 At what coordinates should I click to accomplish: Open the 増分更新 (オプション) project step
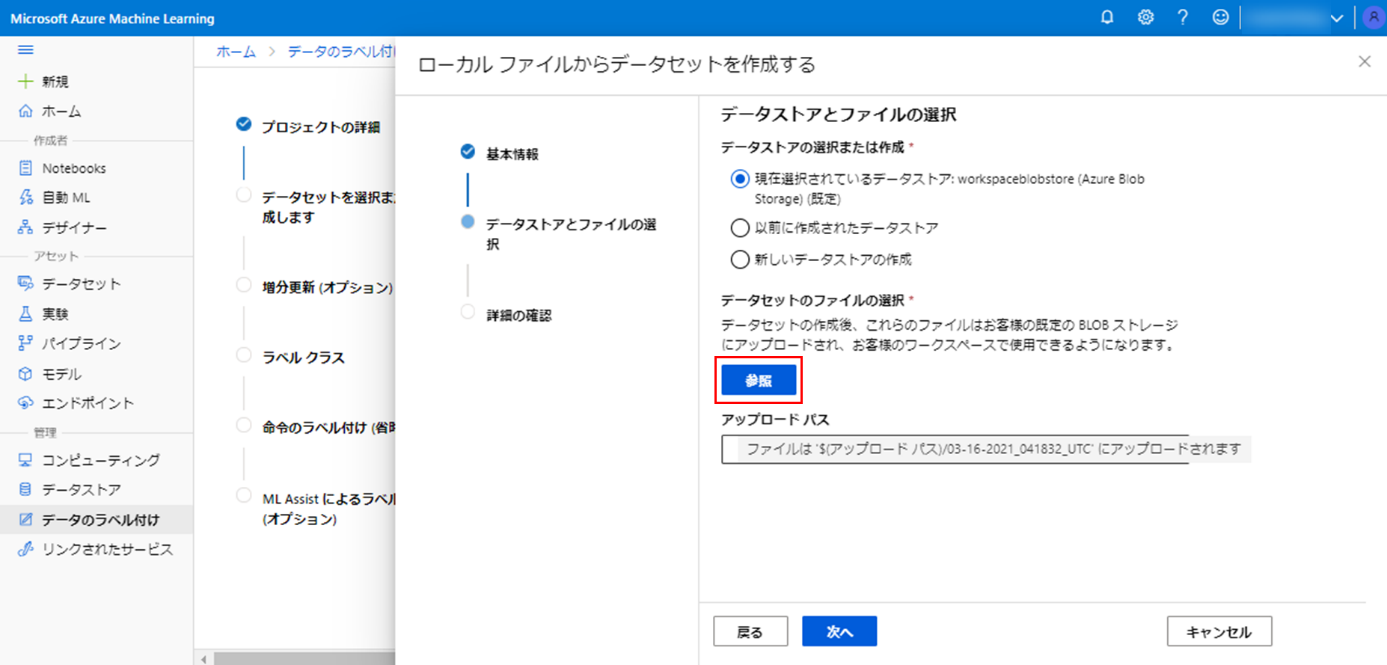coord(327,288)
